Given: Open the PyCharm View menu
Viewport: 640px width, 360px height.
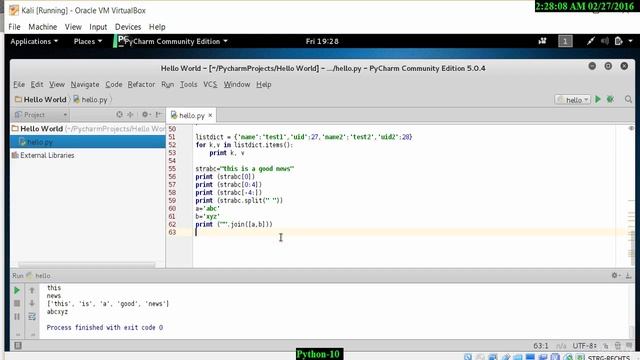Looking at the screenshot, I should click(57, 84).
